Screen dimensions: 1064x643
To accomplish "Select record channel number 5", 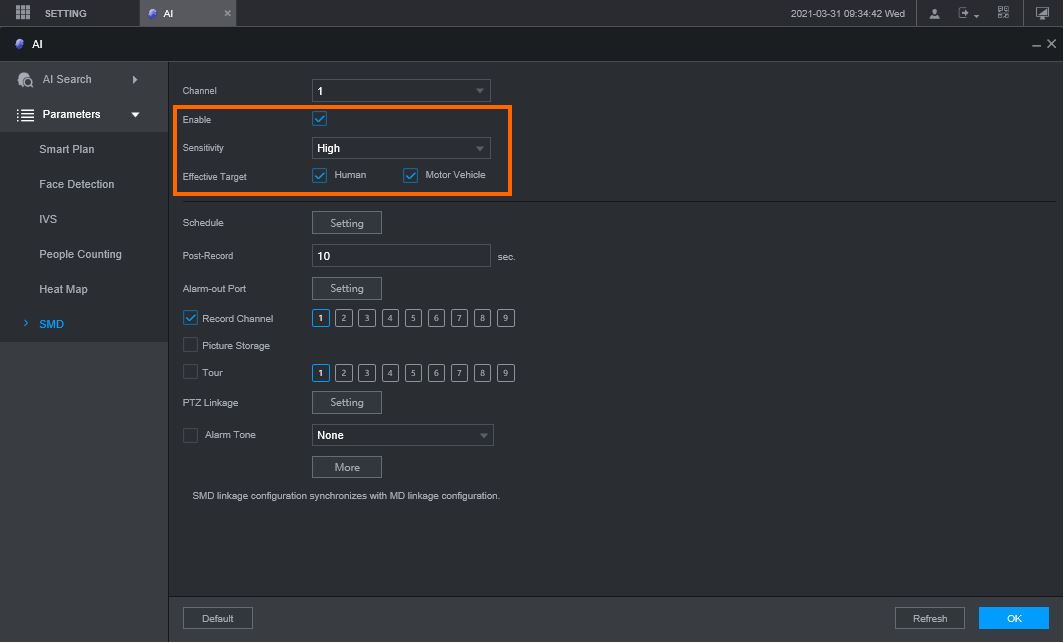I will [413, 319].
